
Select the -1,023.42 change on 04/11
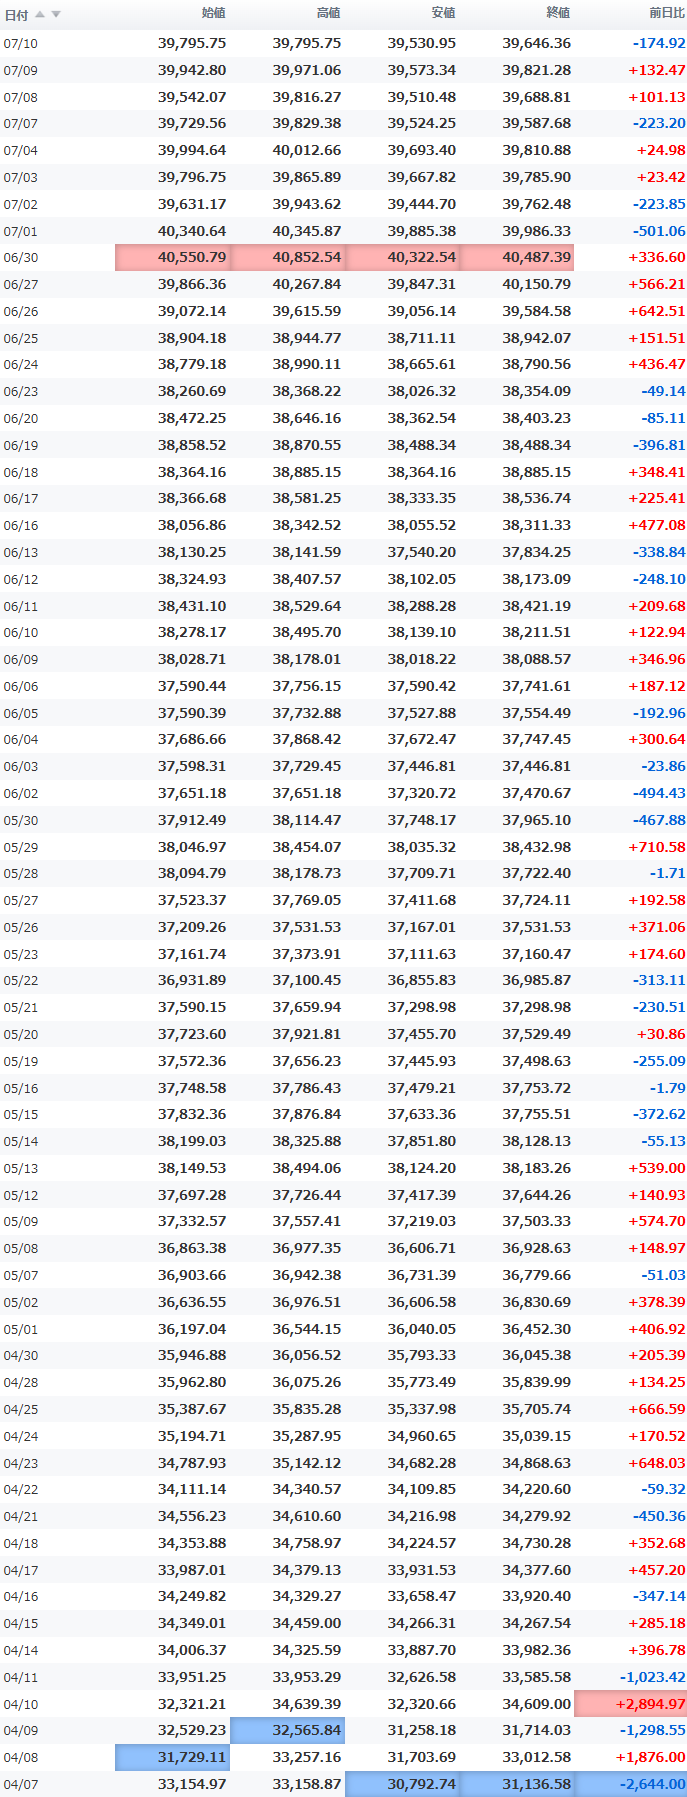click(653, 1677)
